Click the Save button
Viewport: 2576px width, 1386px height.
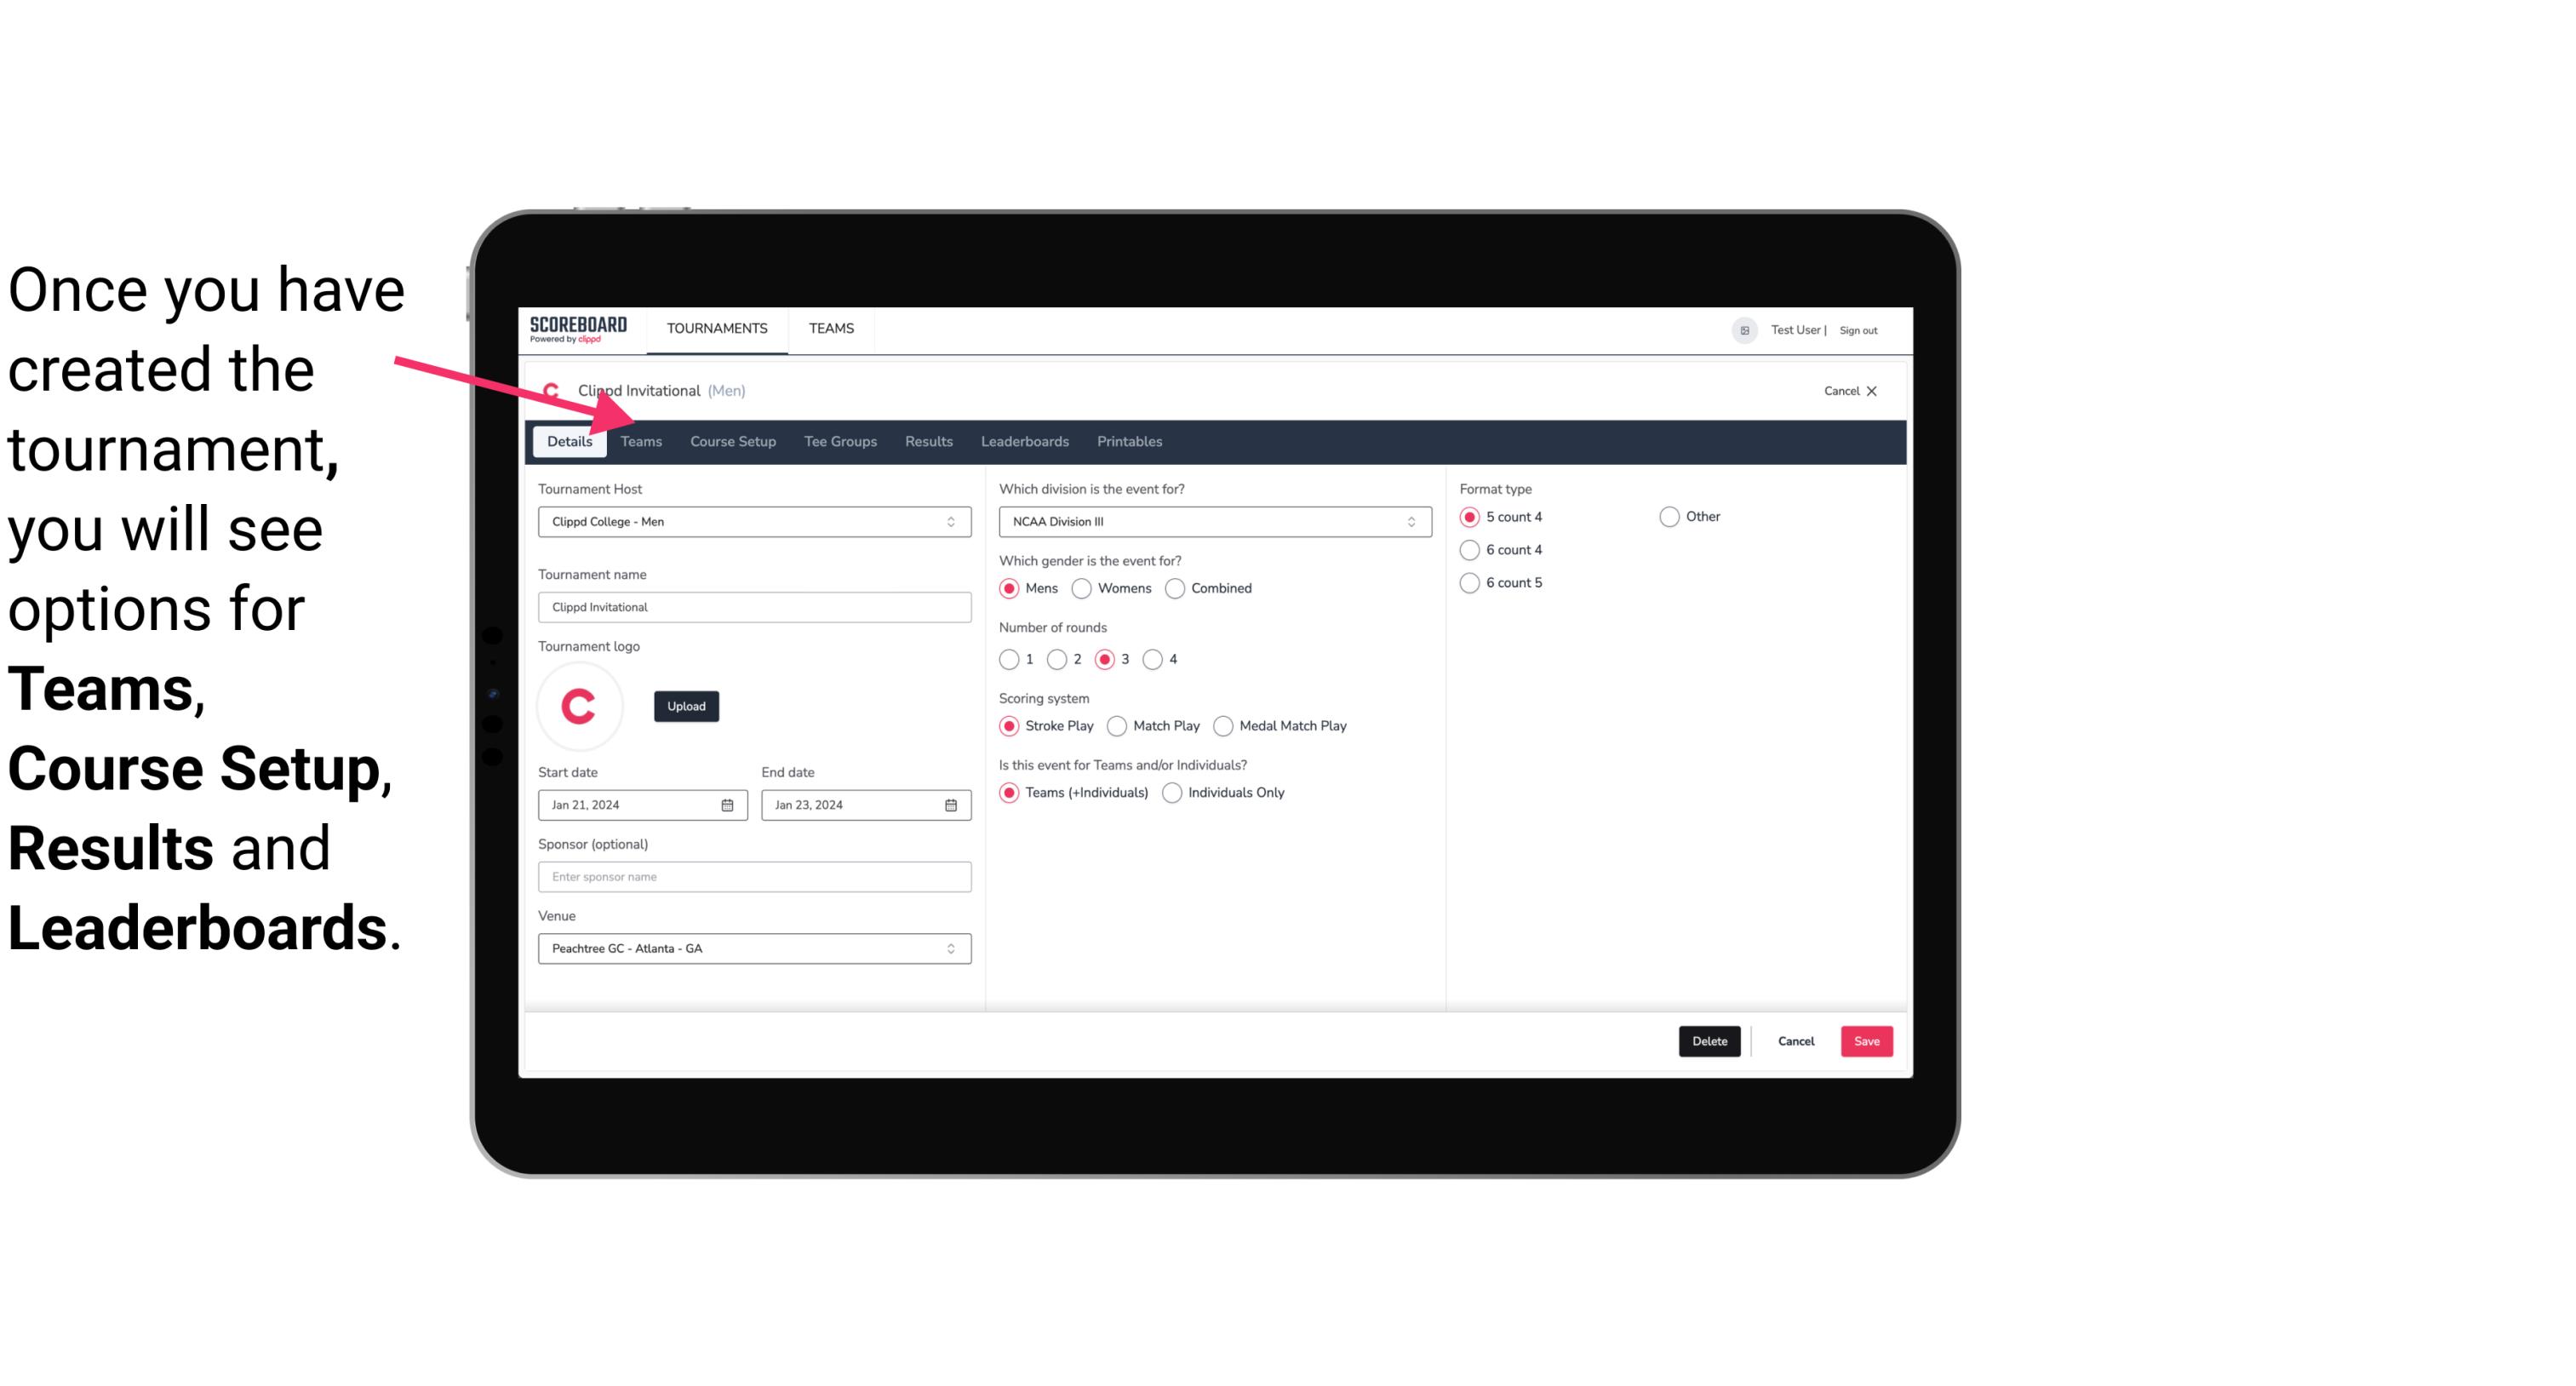coord(1868,1041)
